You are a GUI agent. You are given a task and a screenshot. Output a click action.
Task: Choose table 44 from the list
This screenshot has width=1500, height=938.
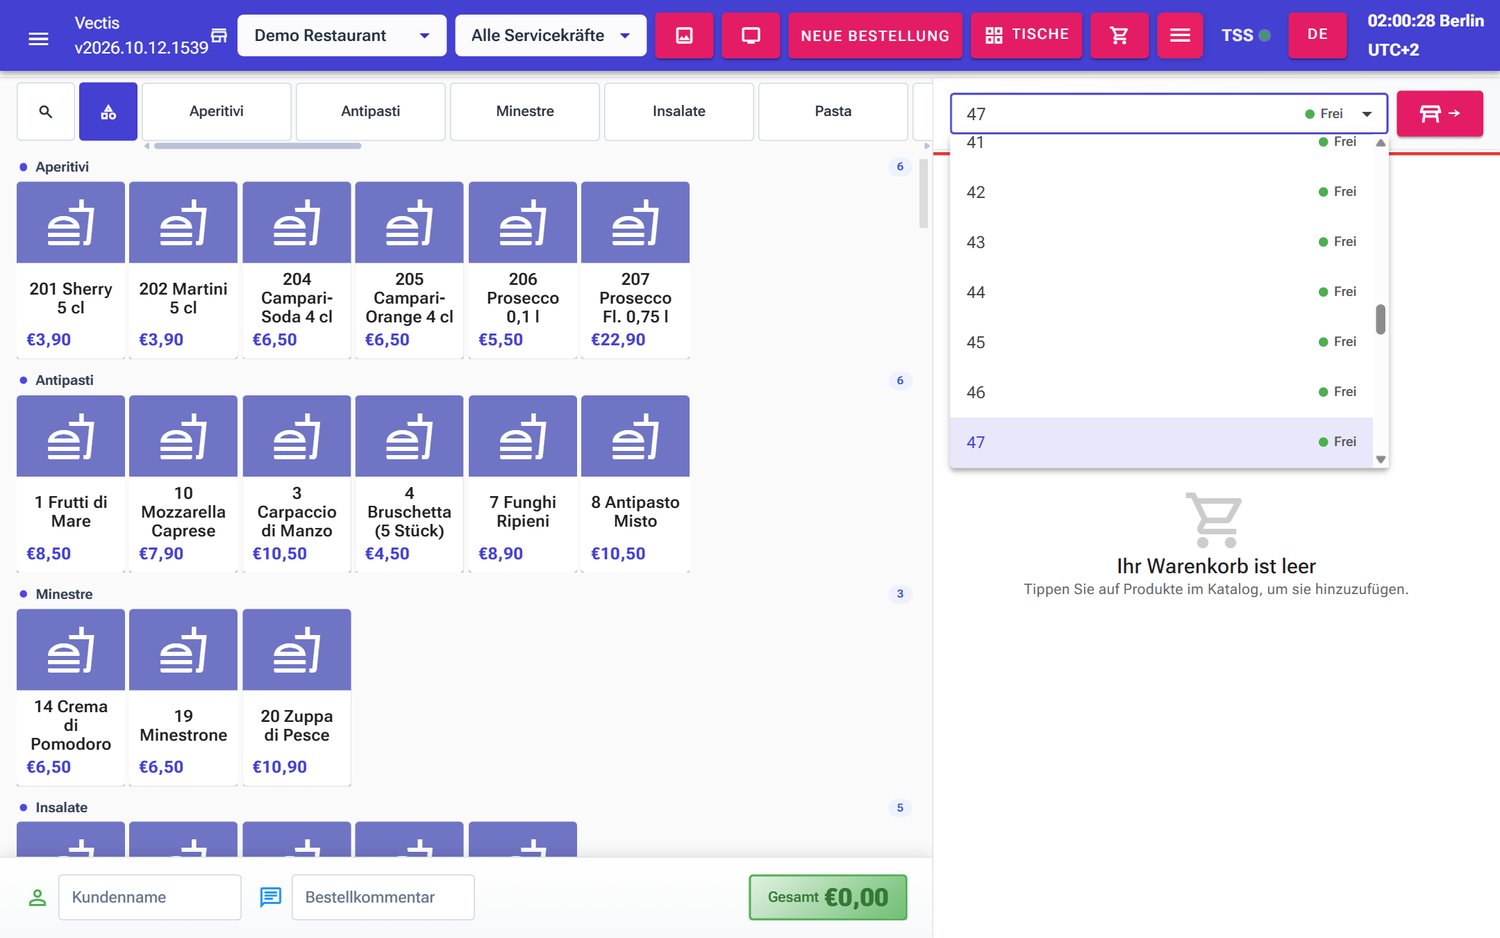(1161, 292)
